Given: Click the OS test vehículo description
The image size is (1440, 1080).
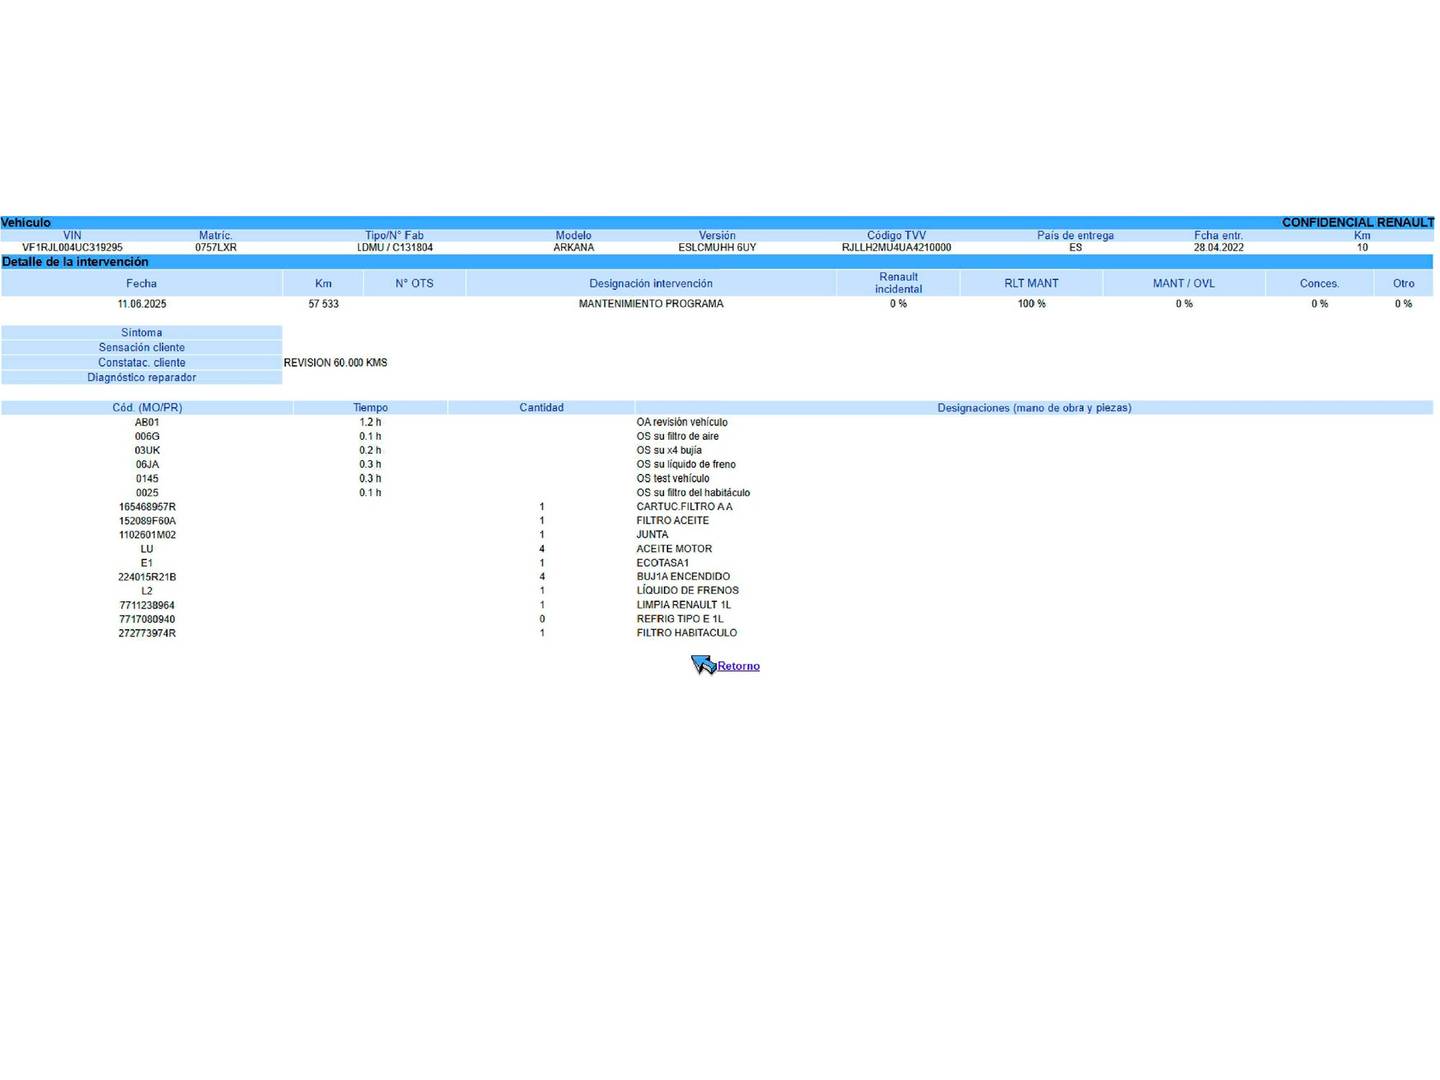Looking at the screenshot, I should click(x=673, y=479).
